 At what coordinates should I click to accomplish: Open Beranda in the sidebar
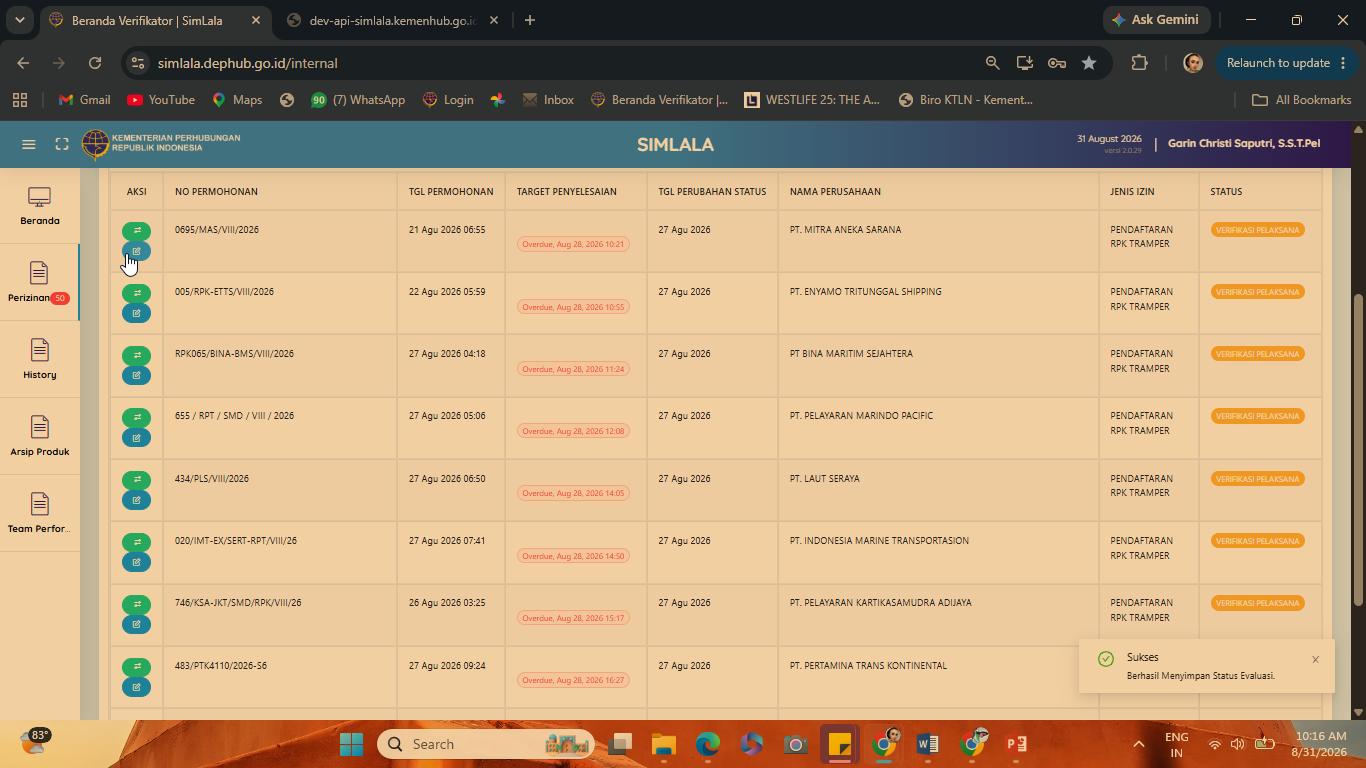click(x=40, y=206)
